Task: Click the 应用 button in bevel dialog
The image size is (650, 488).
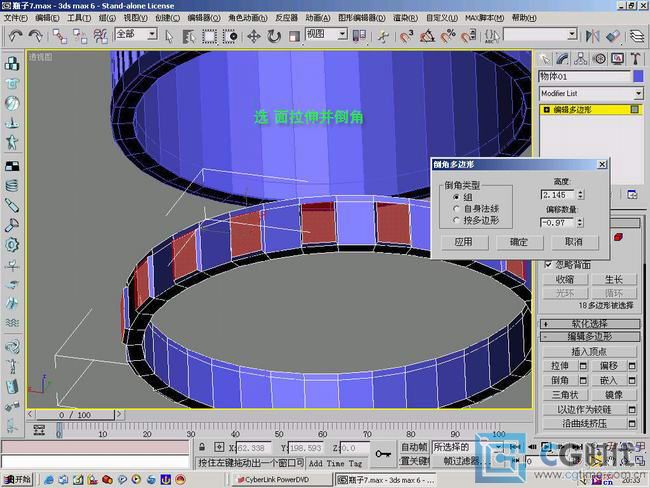Action: (x=464, y=242)
